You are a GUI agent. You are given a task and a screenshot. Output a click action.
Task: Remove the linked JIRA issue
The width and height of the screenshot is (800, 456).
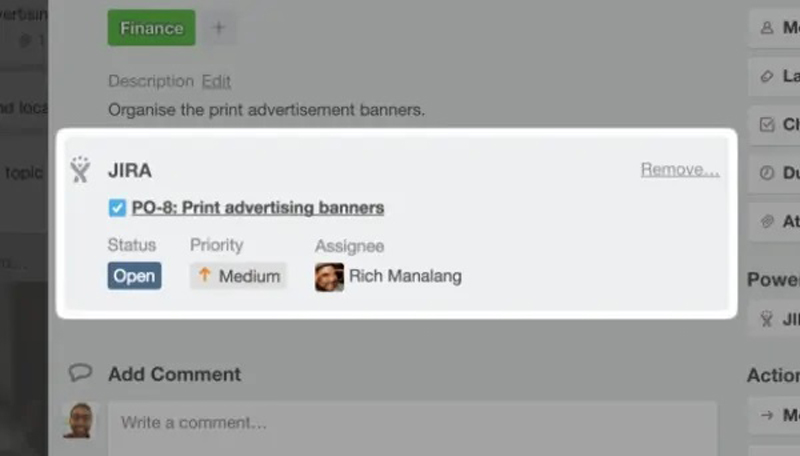pyautogui.click(x=680, y=170)
